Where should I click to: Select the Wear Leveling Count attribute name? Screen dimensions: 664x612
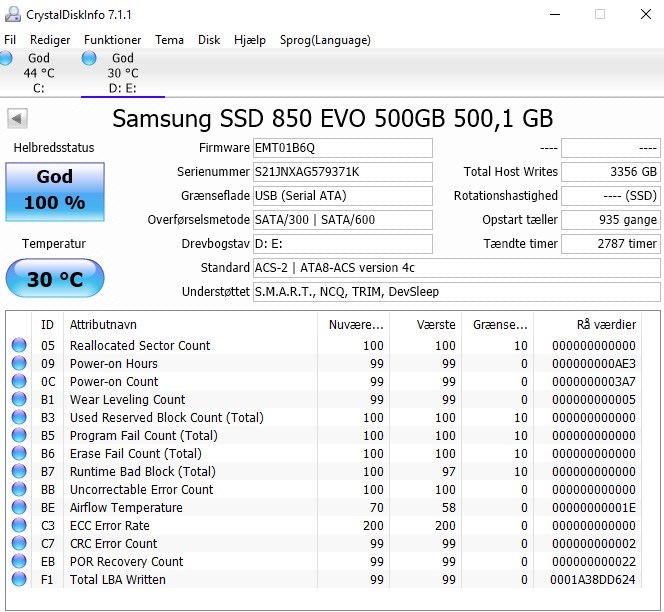tap(127, 399)
